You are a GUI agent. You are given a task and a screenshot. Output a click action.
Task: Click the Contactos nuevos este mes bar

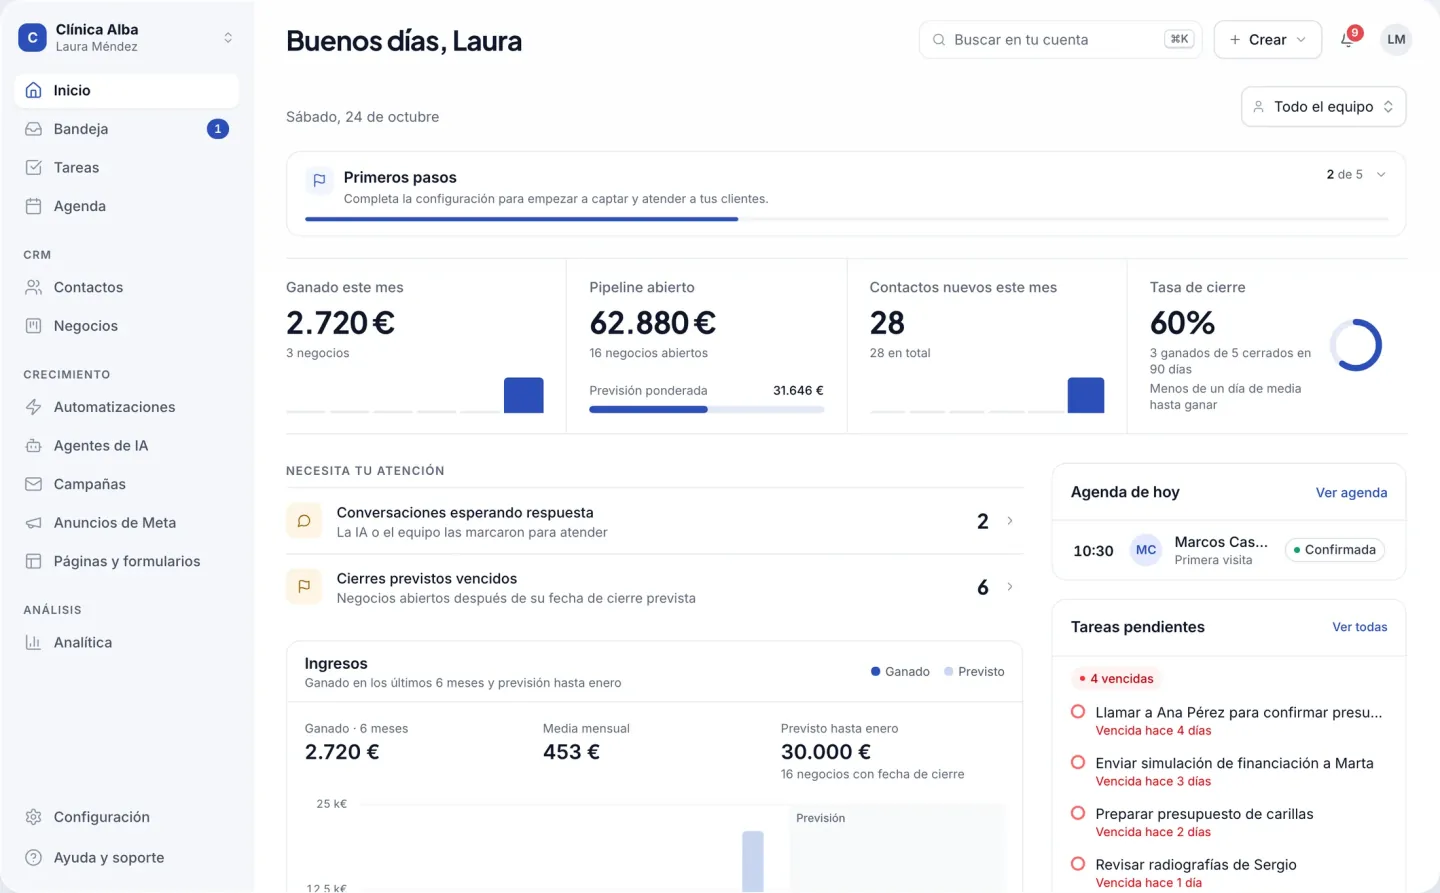[1086, 395]
